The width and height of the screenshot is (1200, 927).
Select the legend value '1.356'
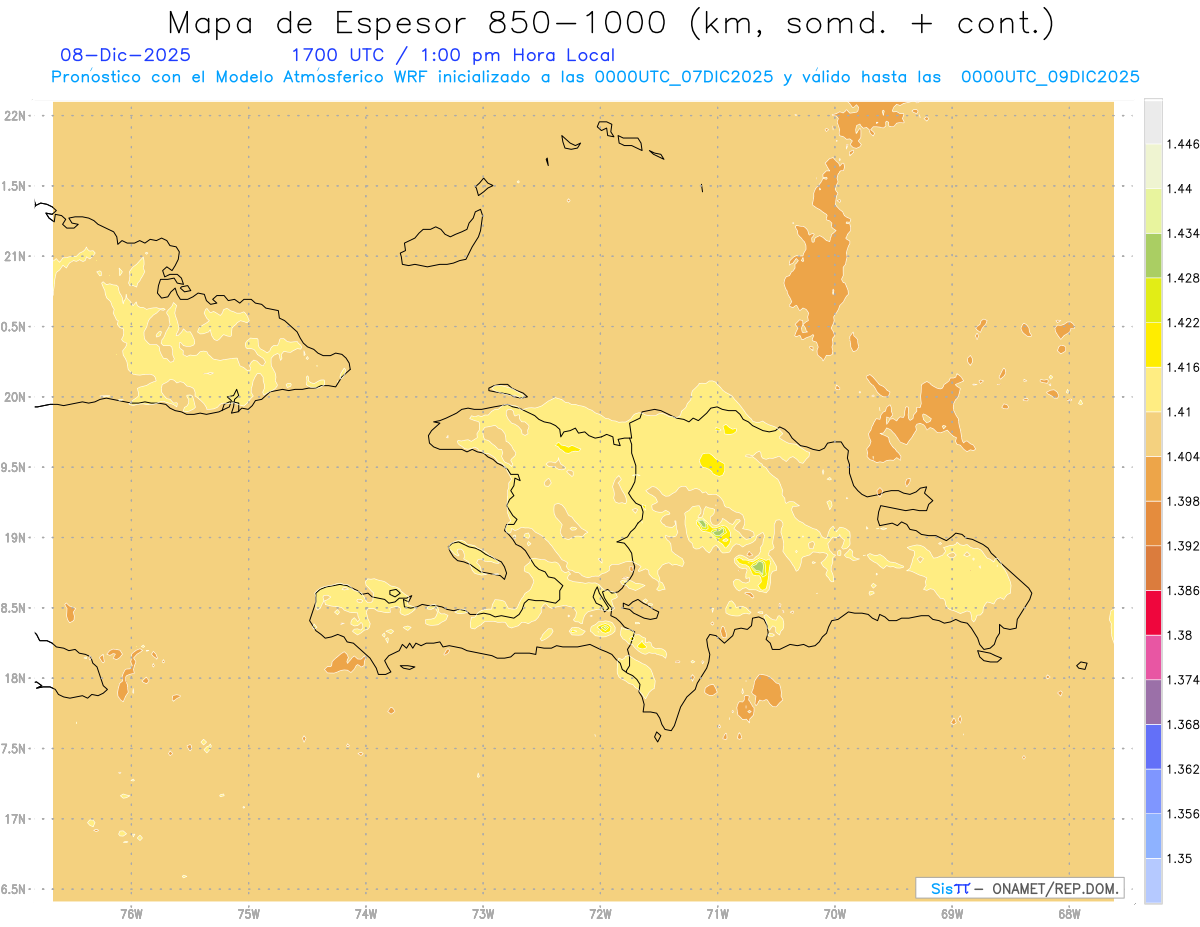pyautogui.click(x=1182, y=814)
